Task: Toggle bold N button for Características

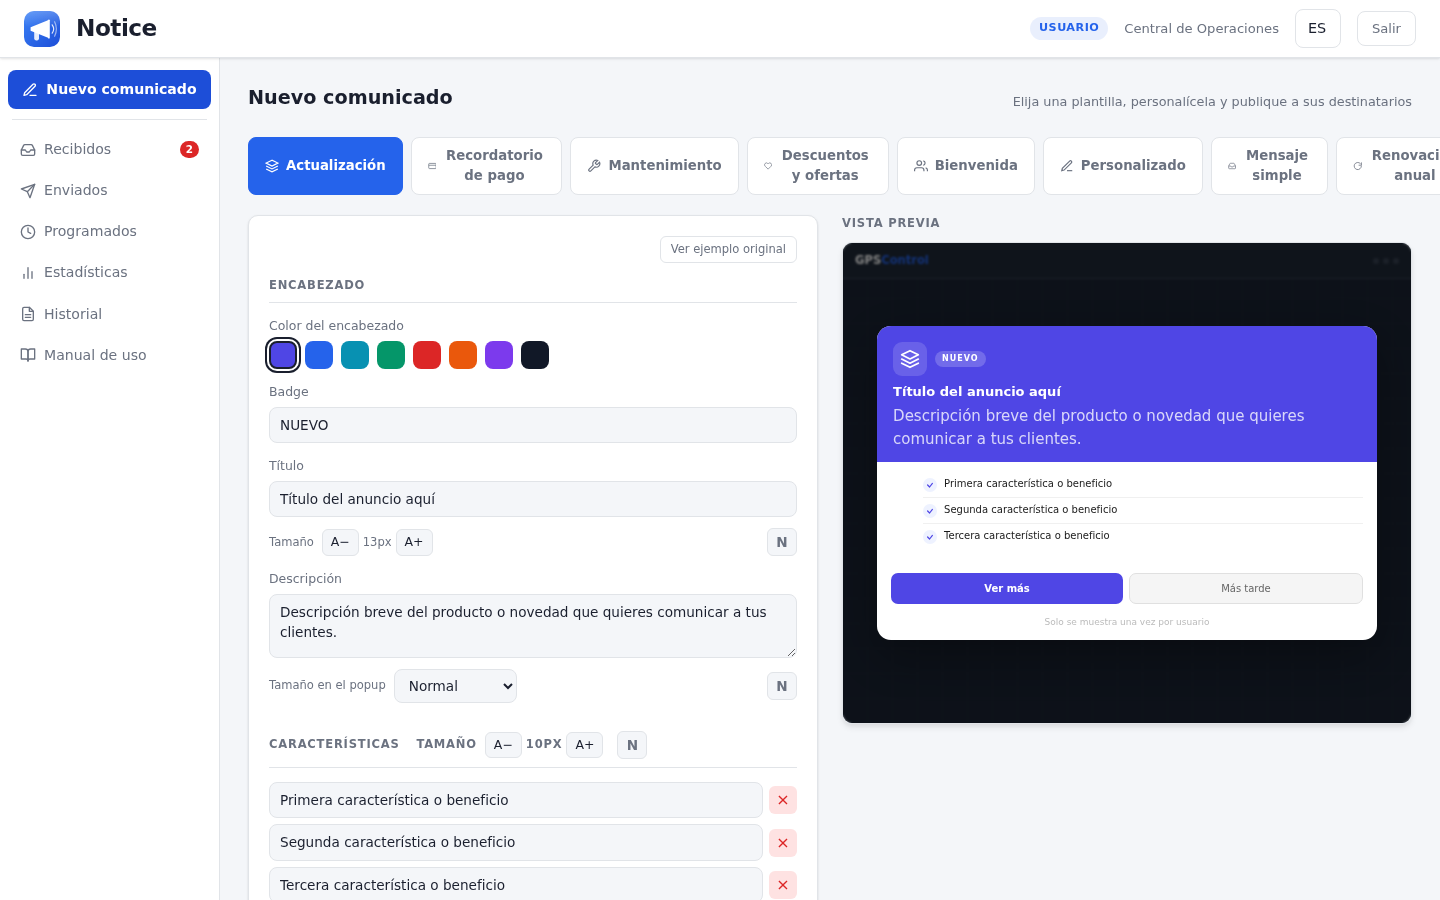Action: click(632, 745)
